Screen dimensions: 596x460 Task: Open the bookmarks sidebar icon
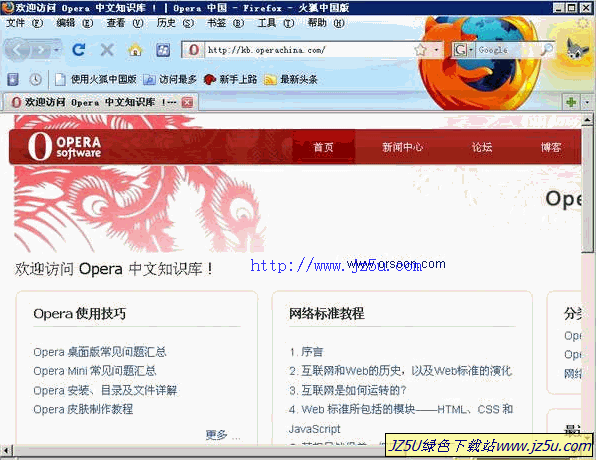pos(13,79)
